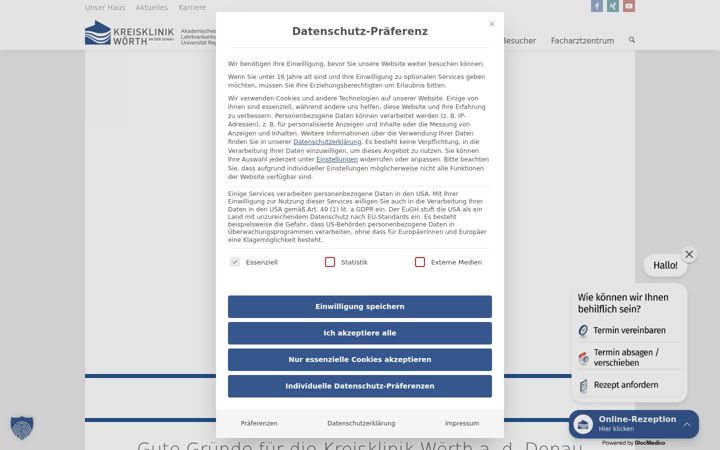This screenshot has width=720, height=450.
Task: Click the Kreisklinik Wörth logo
Action: pyautogui.click(x=129, y=33)
